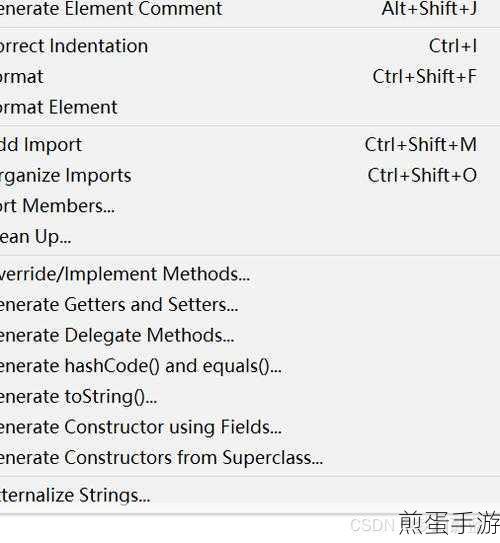Pick Generate hashCode() and equals()
This screenshot has height=543, width=500.
(x=250, y=366)
